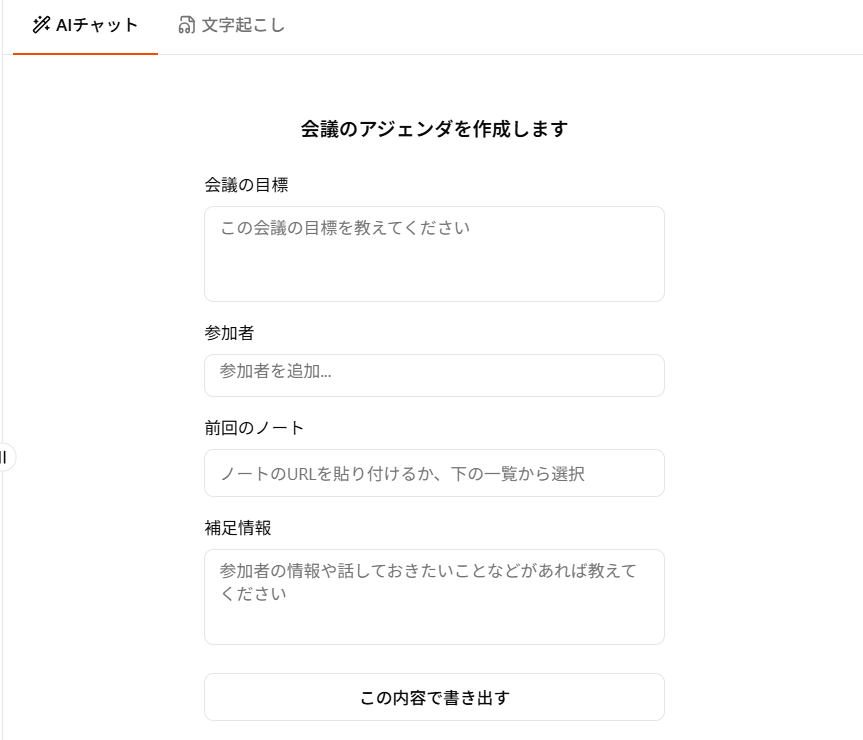Click the participants entry box under 参加者

coord(434,375)
